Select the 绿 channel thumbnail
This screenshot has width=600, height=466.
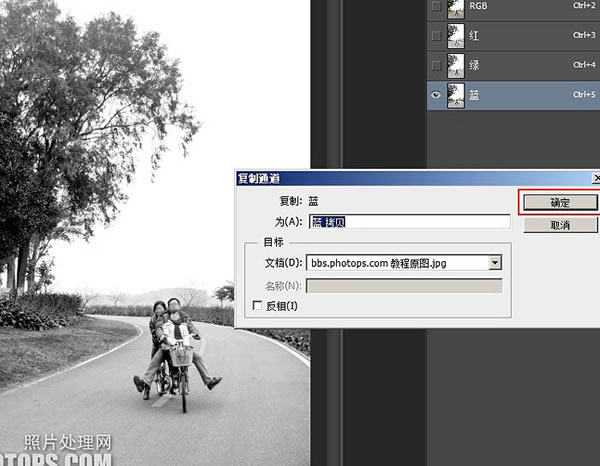click(456, 66)
